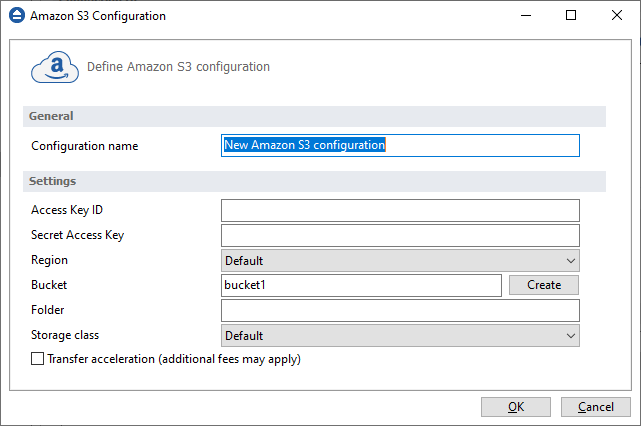Open the Region dropdown
The image size is (641, 426).
(x=400, y=260)
